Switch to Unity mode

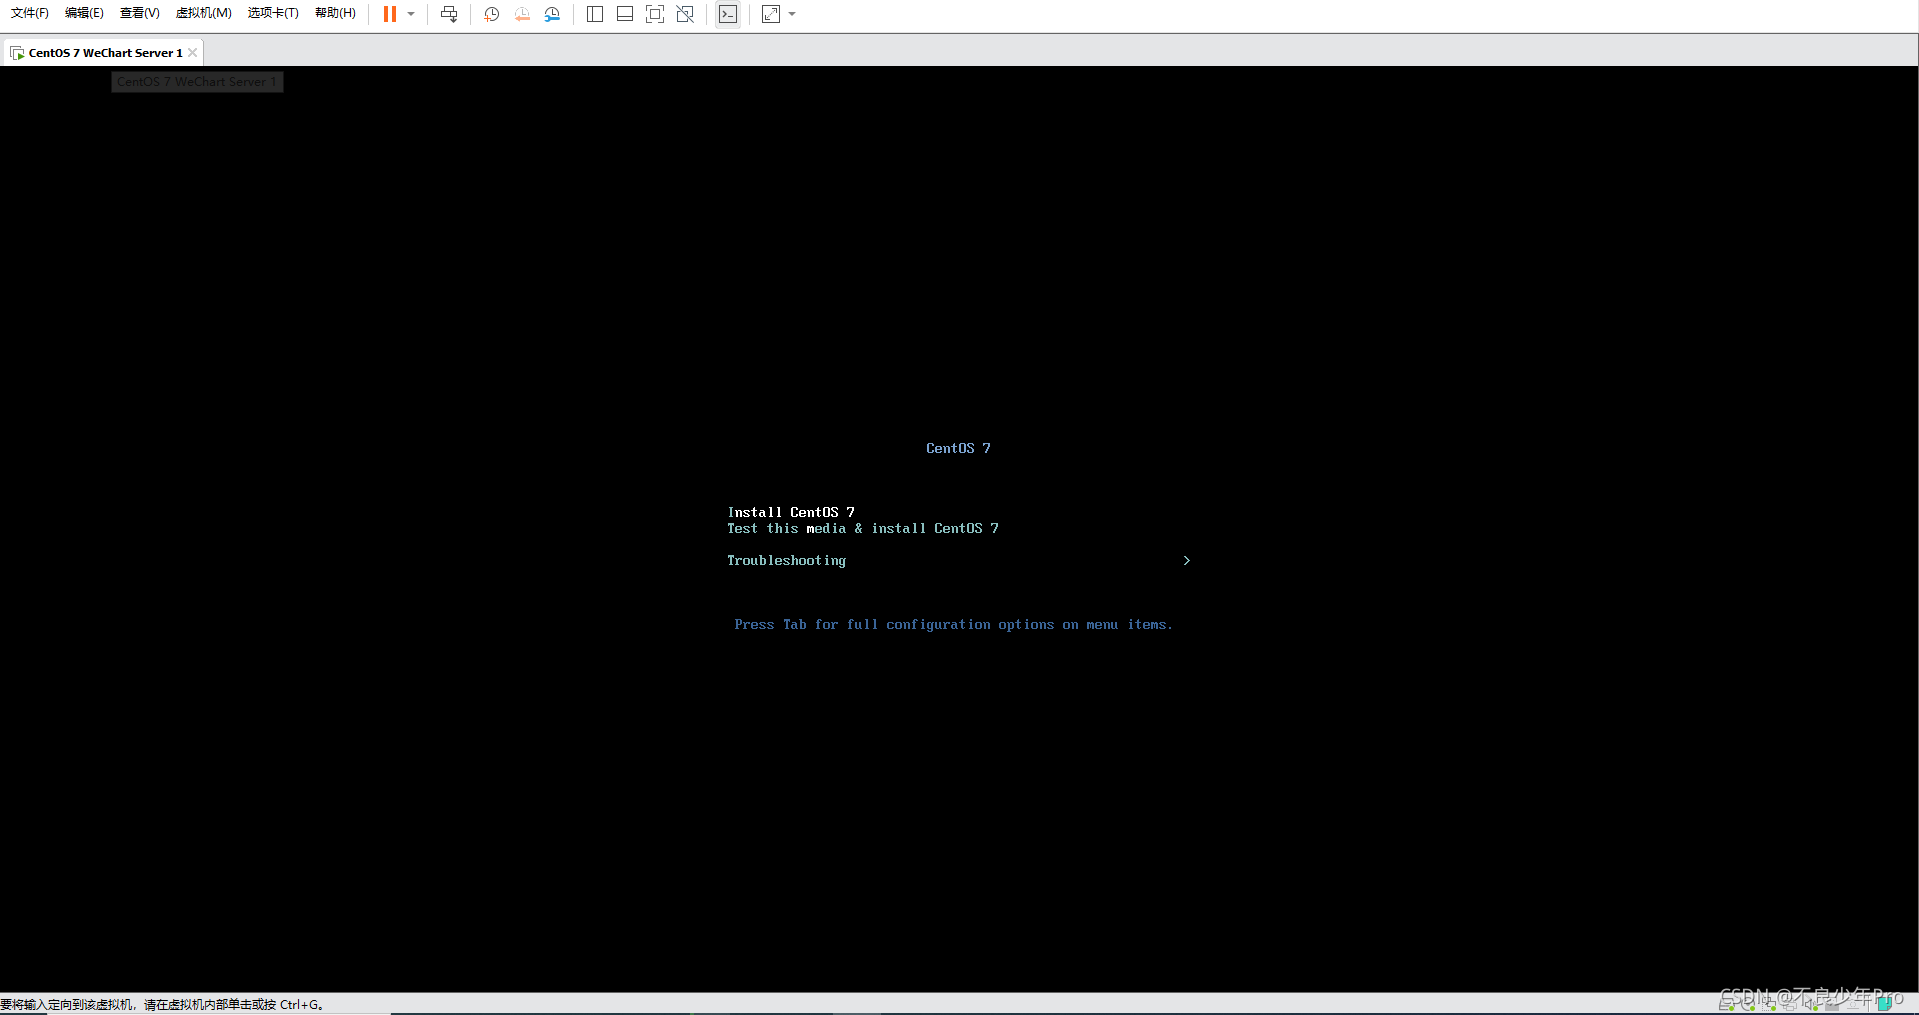tap(685, 14)
